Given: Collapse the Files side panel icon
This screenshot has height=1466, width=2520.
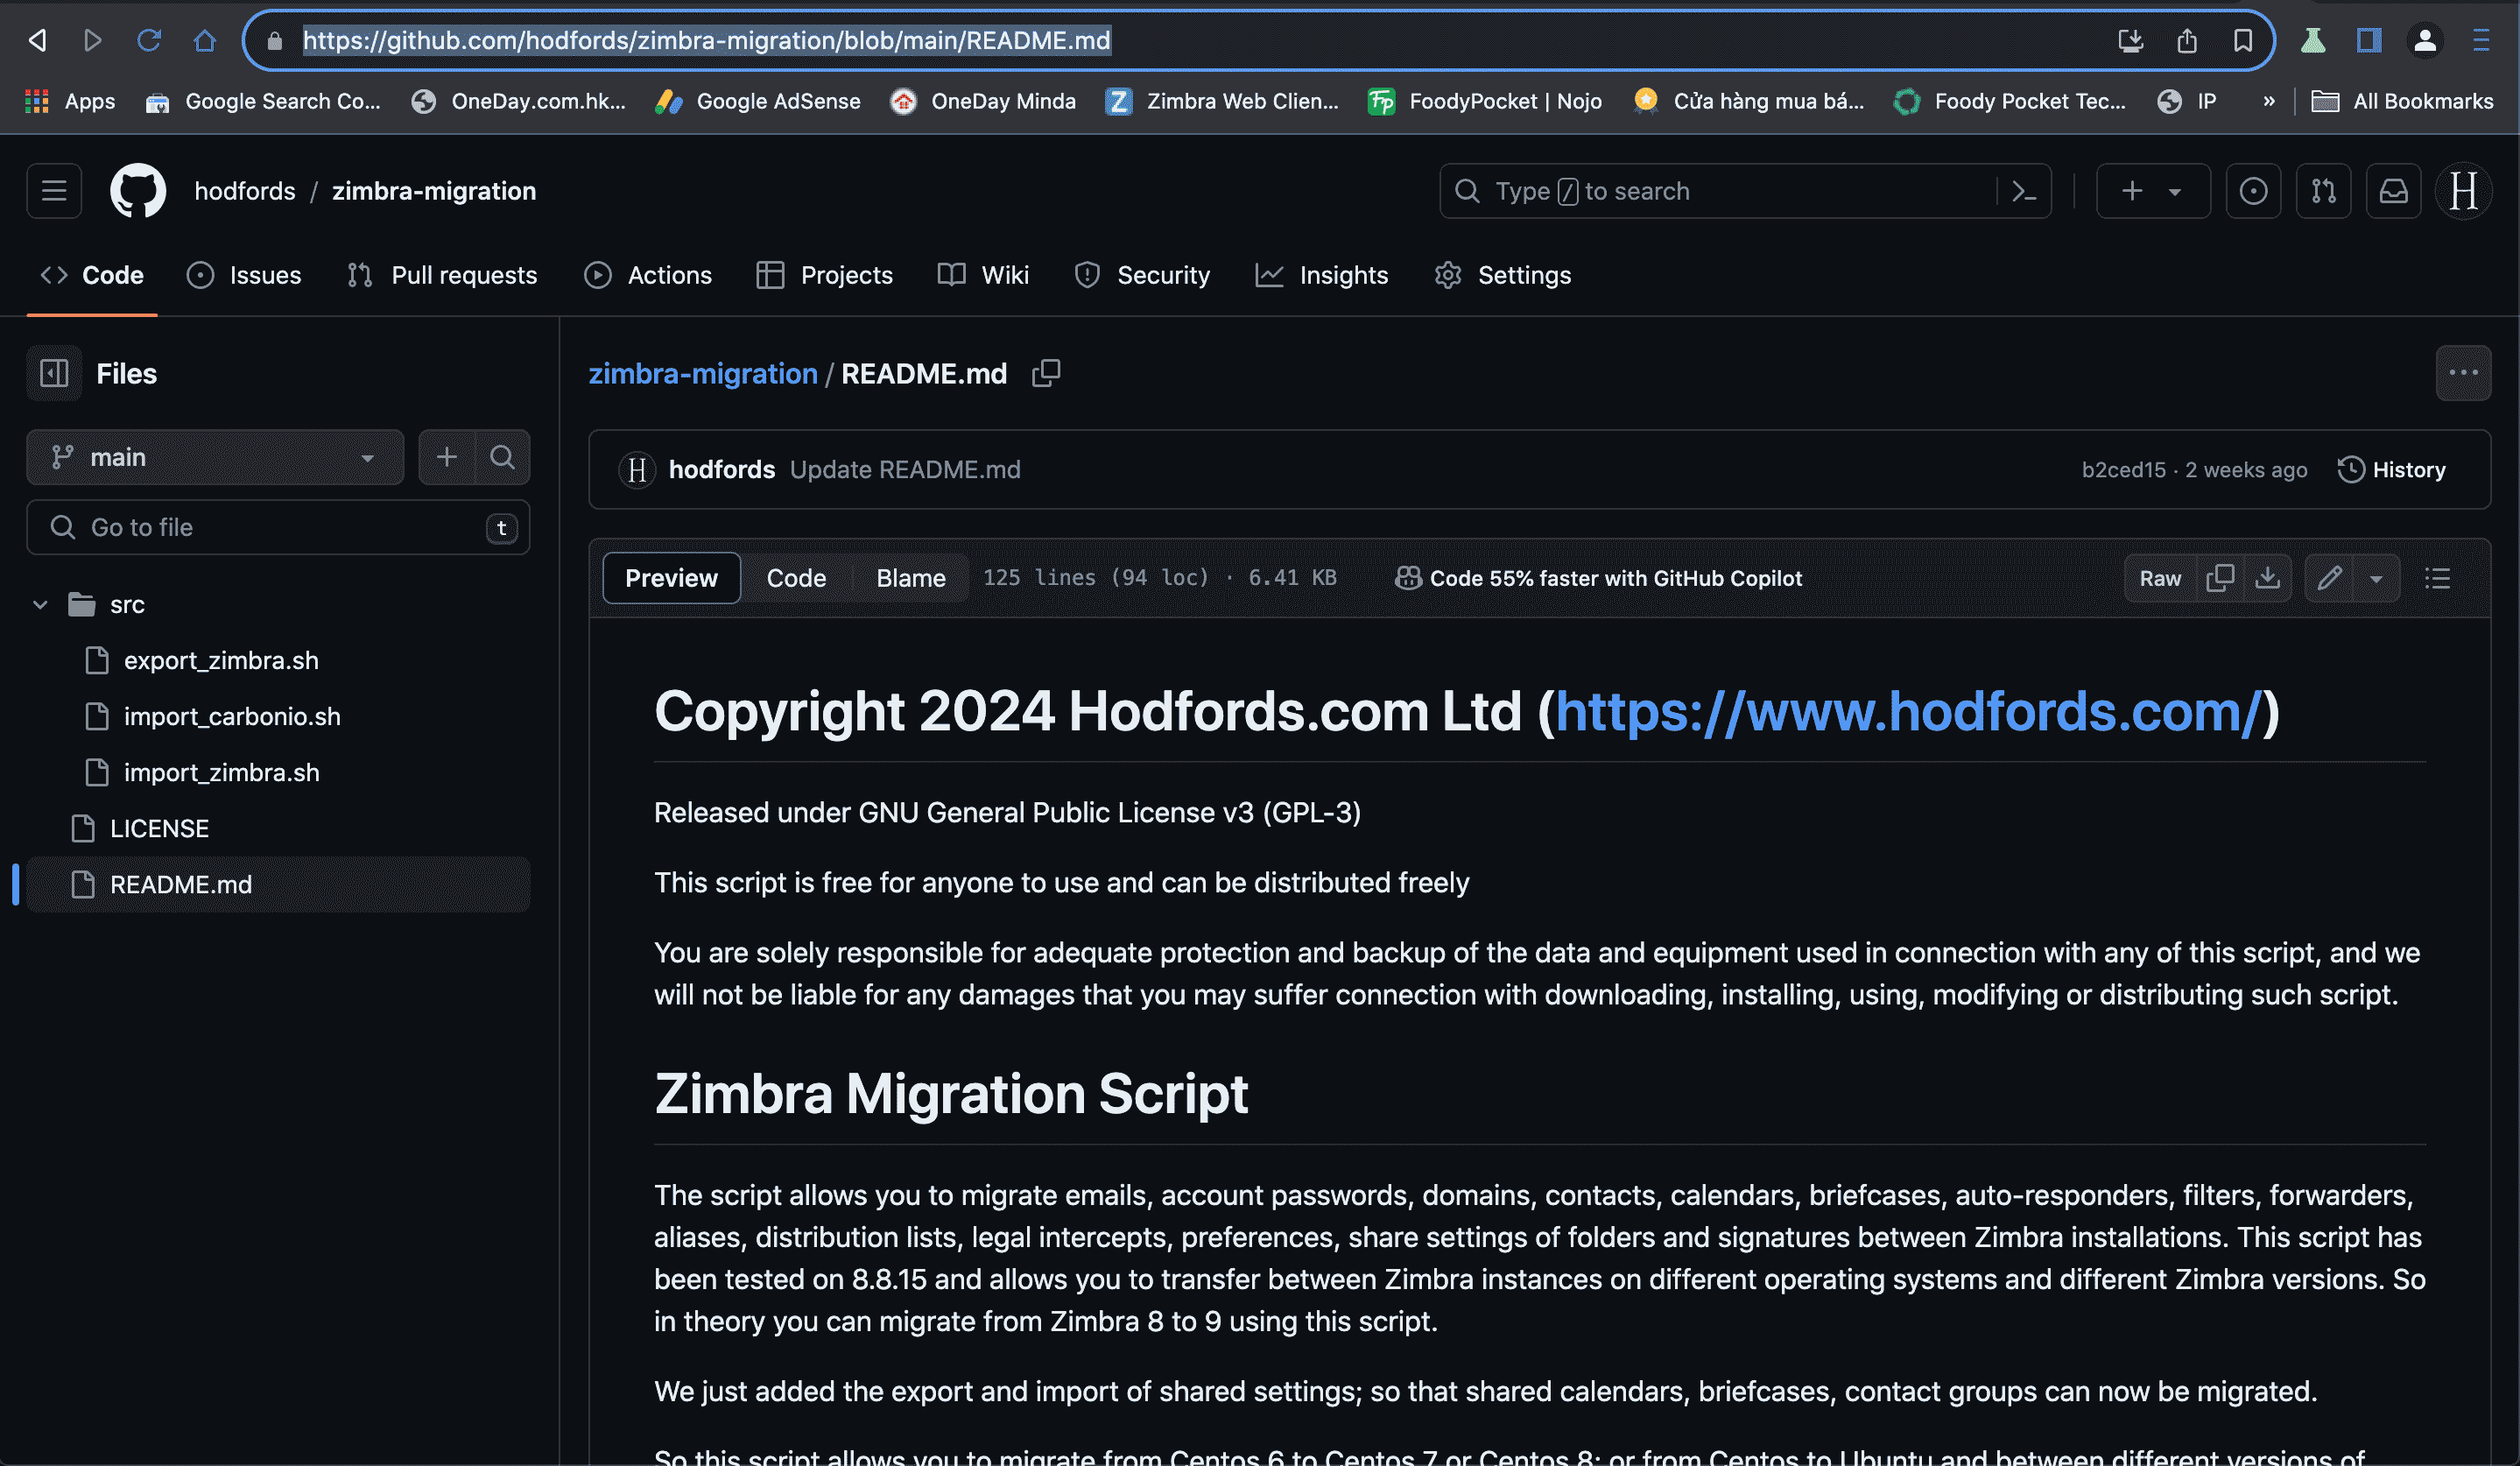Looking at the screenshot, I should pos(54,373).
